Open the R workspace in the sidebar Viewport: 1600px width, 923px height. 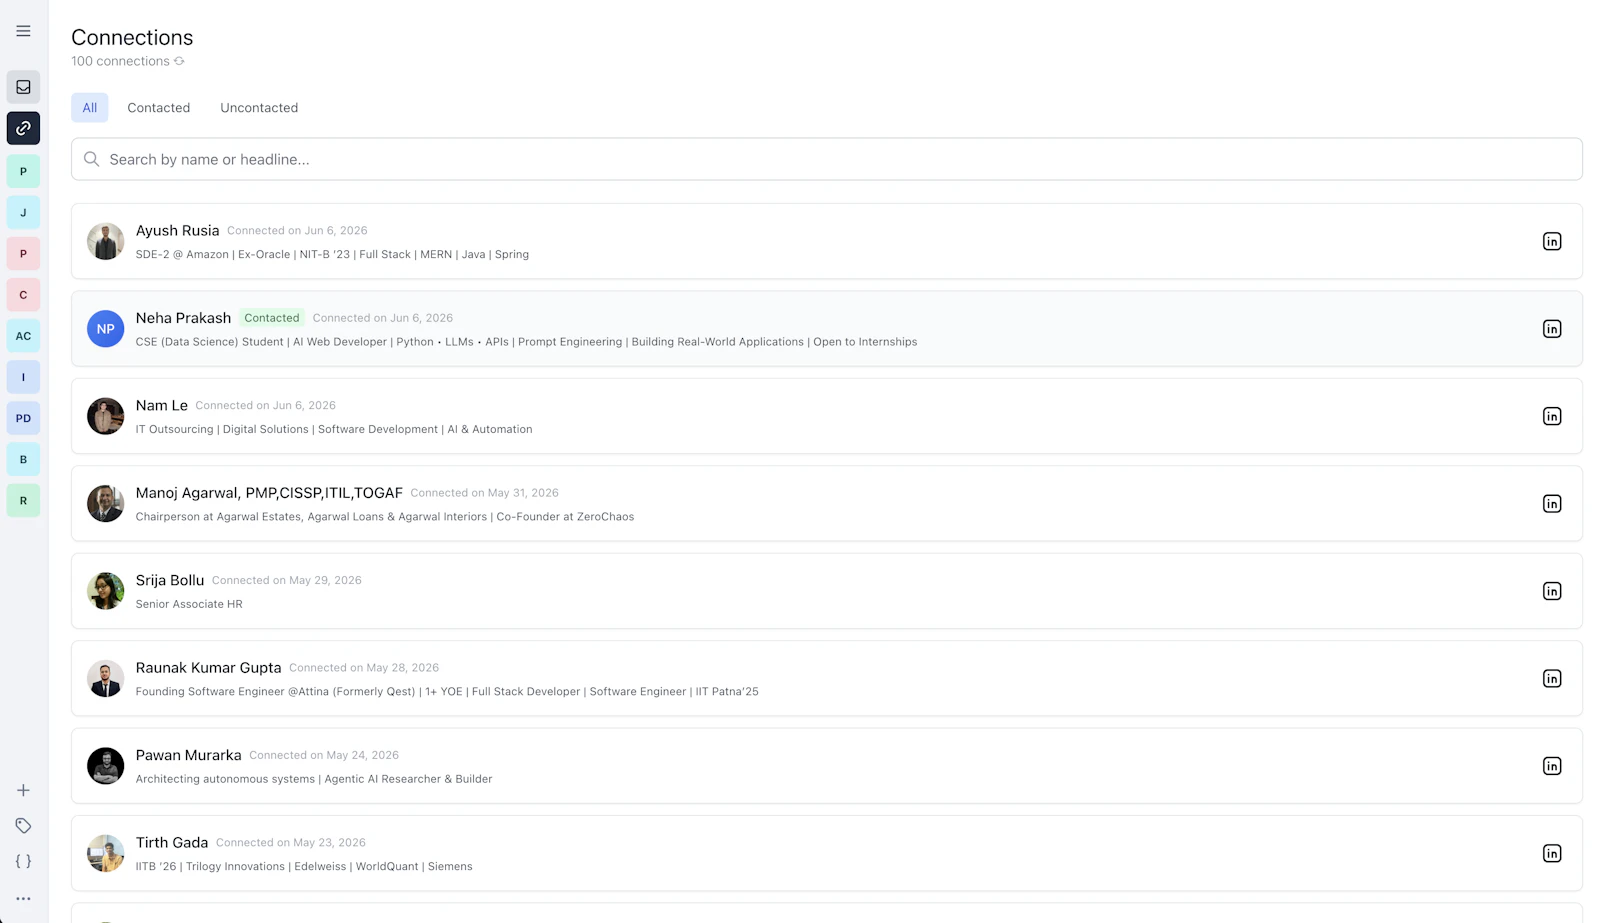[x=23, y=500]
